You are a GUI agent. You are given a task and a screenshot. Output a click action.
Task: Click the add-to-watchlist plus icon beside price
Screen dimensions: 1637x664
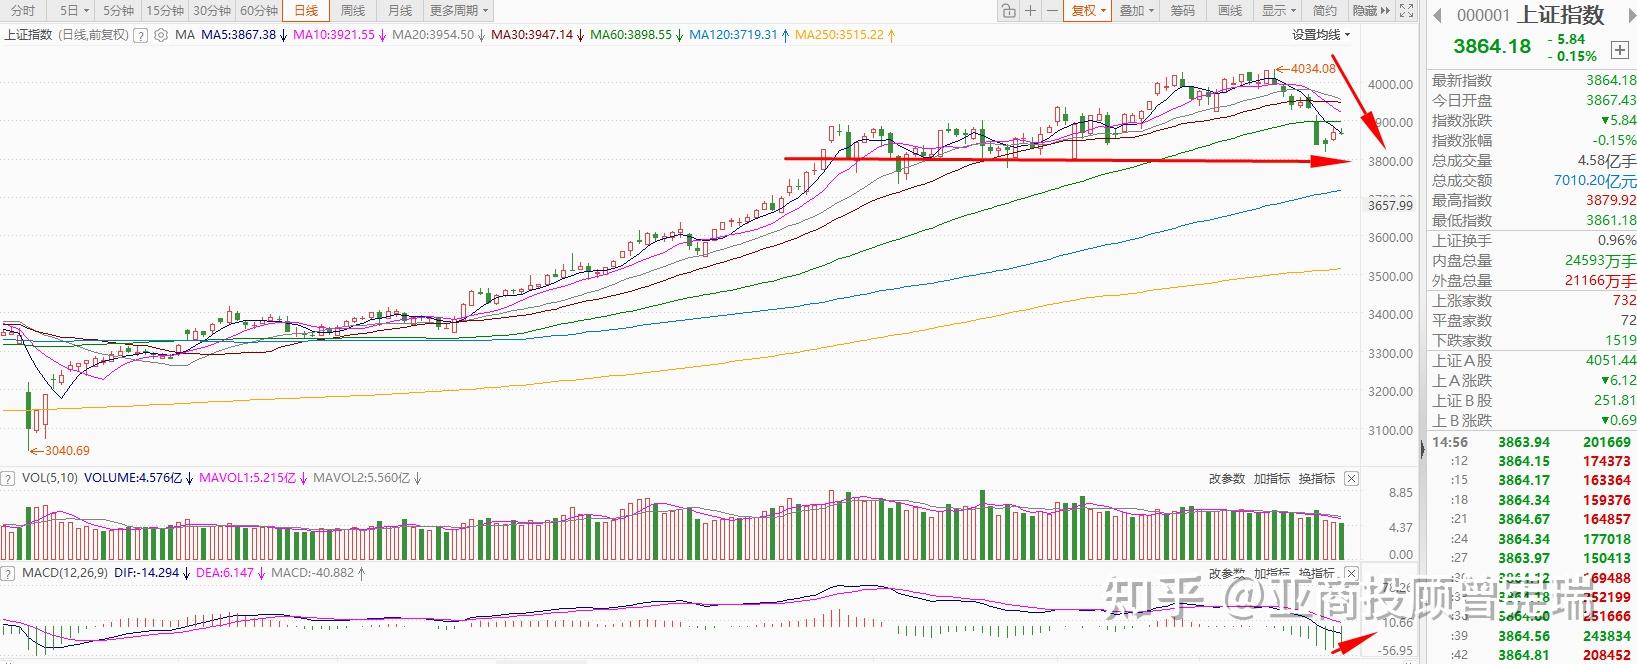pyautogui.click(x=1618, y=49)
